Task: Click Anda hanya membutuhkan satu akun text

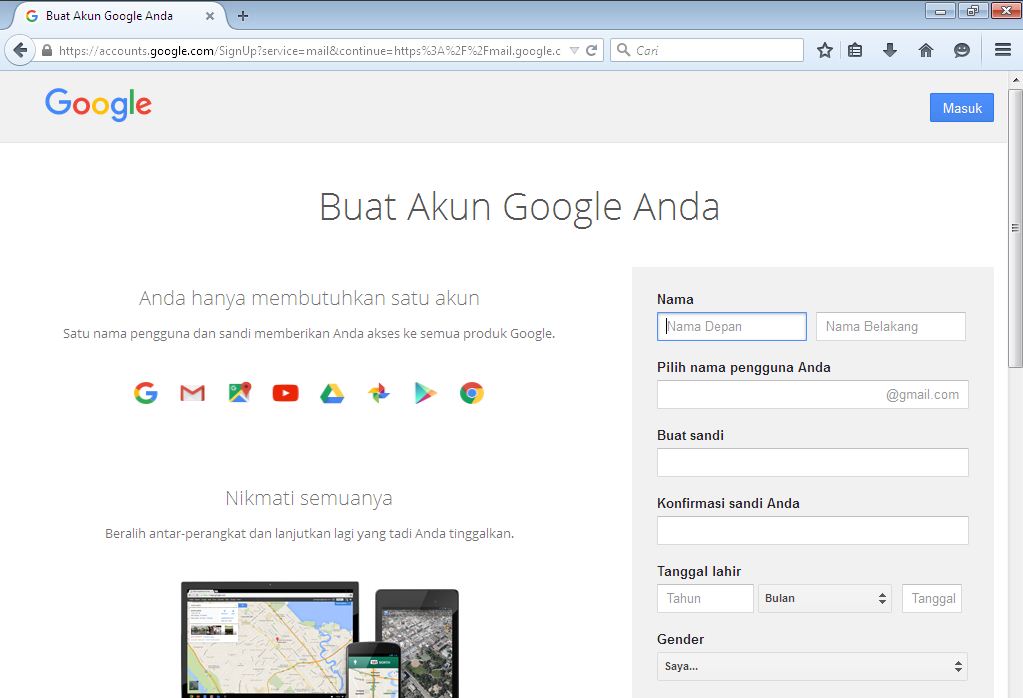Action: (x=309, y=298)
